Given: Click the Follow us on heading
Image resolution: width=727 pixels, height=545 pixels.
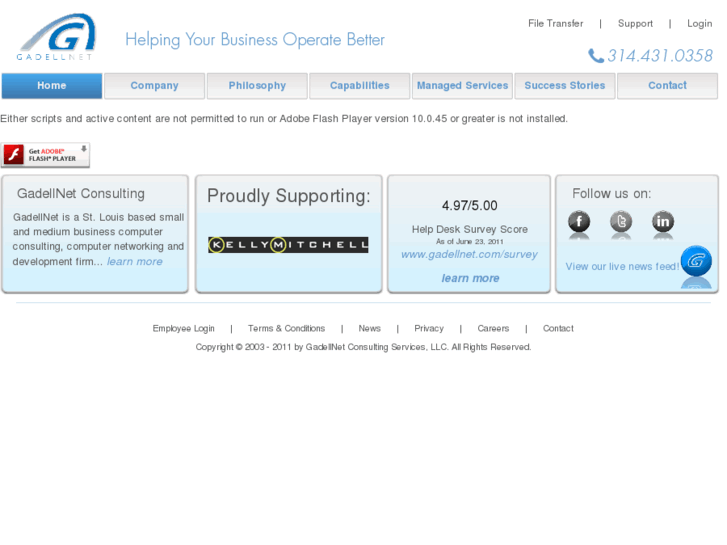Looking at the screenshot, I should click(x=612, y=193).
